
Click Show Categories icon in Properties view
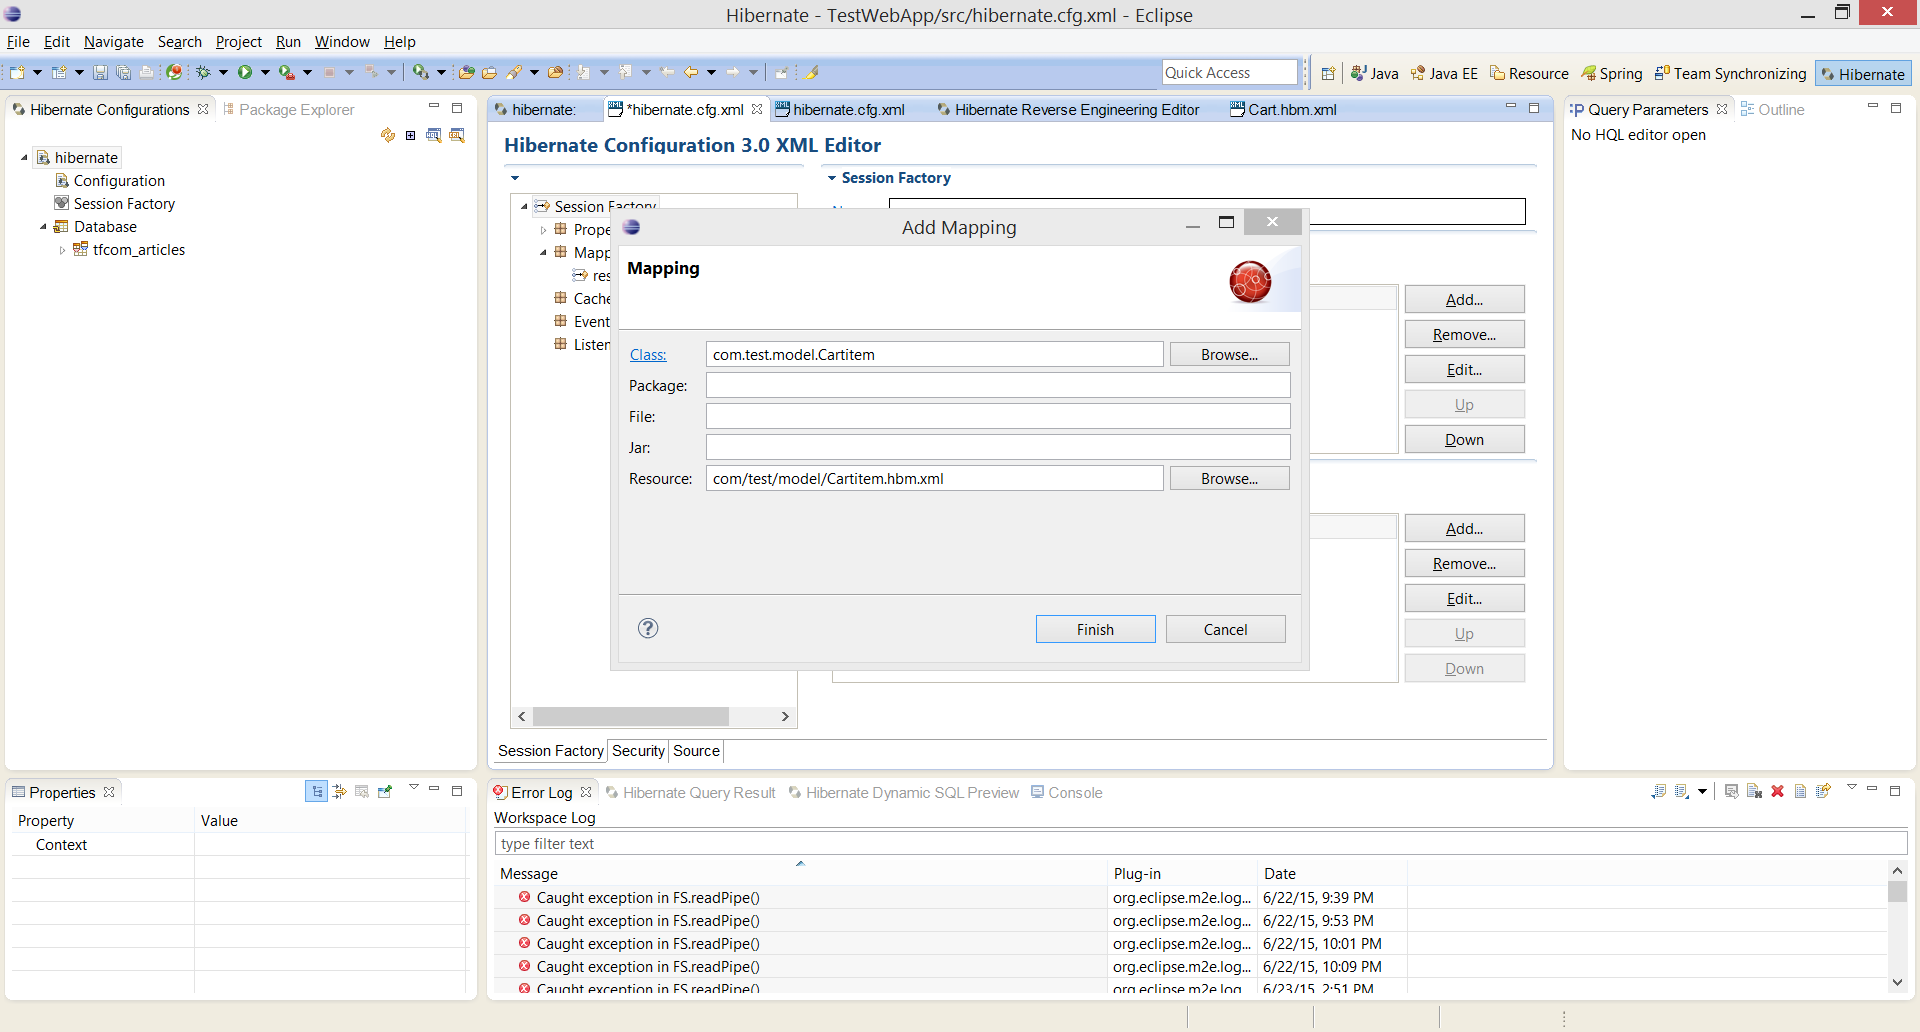point(316,791)
